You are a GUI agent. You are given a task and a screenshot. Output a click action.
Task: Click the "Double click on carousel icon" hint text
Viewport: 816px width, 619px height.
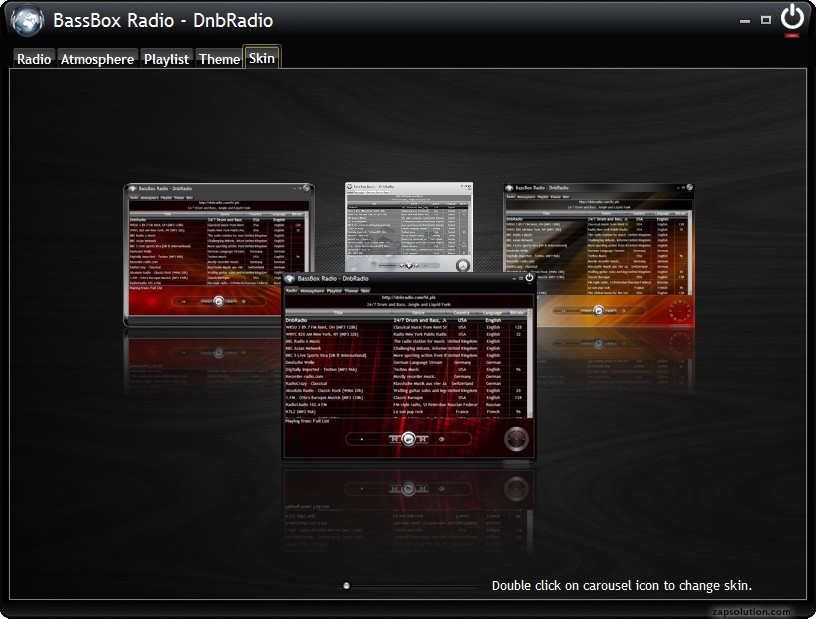tap(622, 586)
